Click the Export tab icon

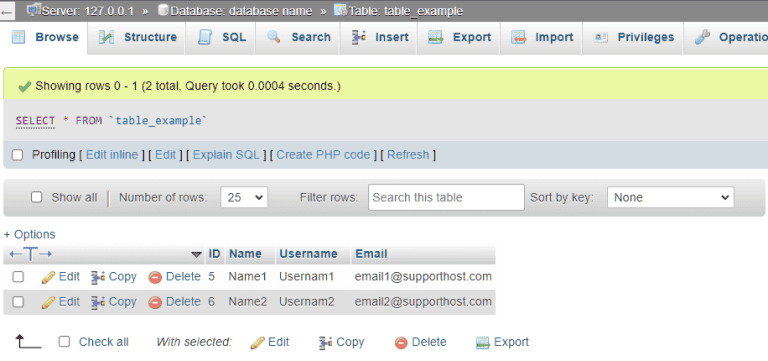coord(435,37)
